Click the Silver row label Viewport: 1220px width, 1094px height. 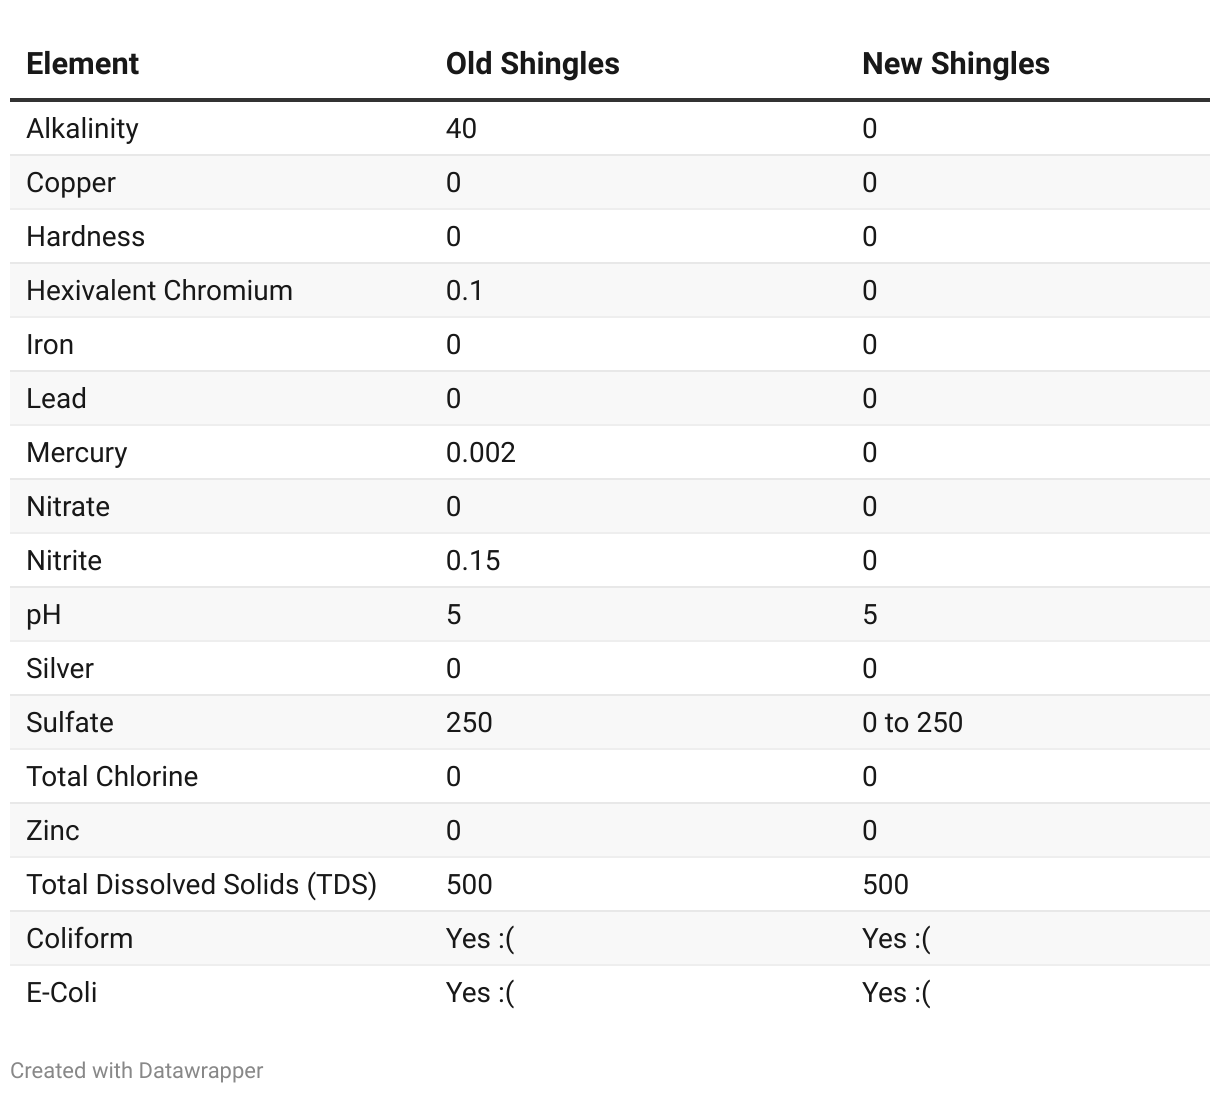click(60, 668)
